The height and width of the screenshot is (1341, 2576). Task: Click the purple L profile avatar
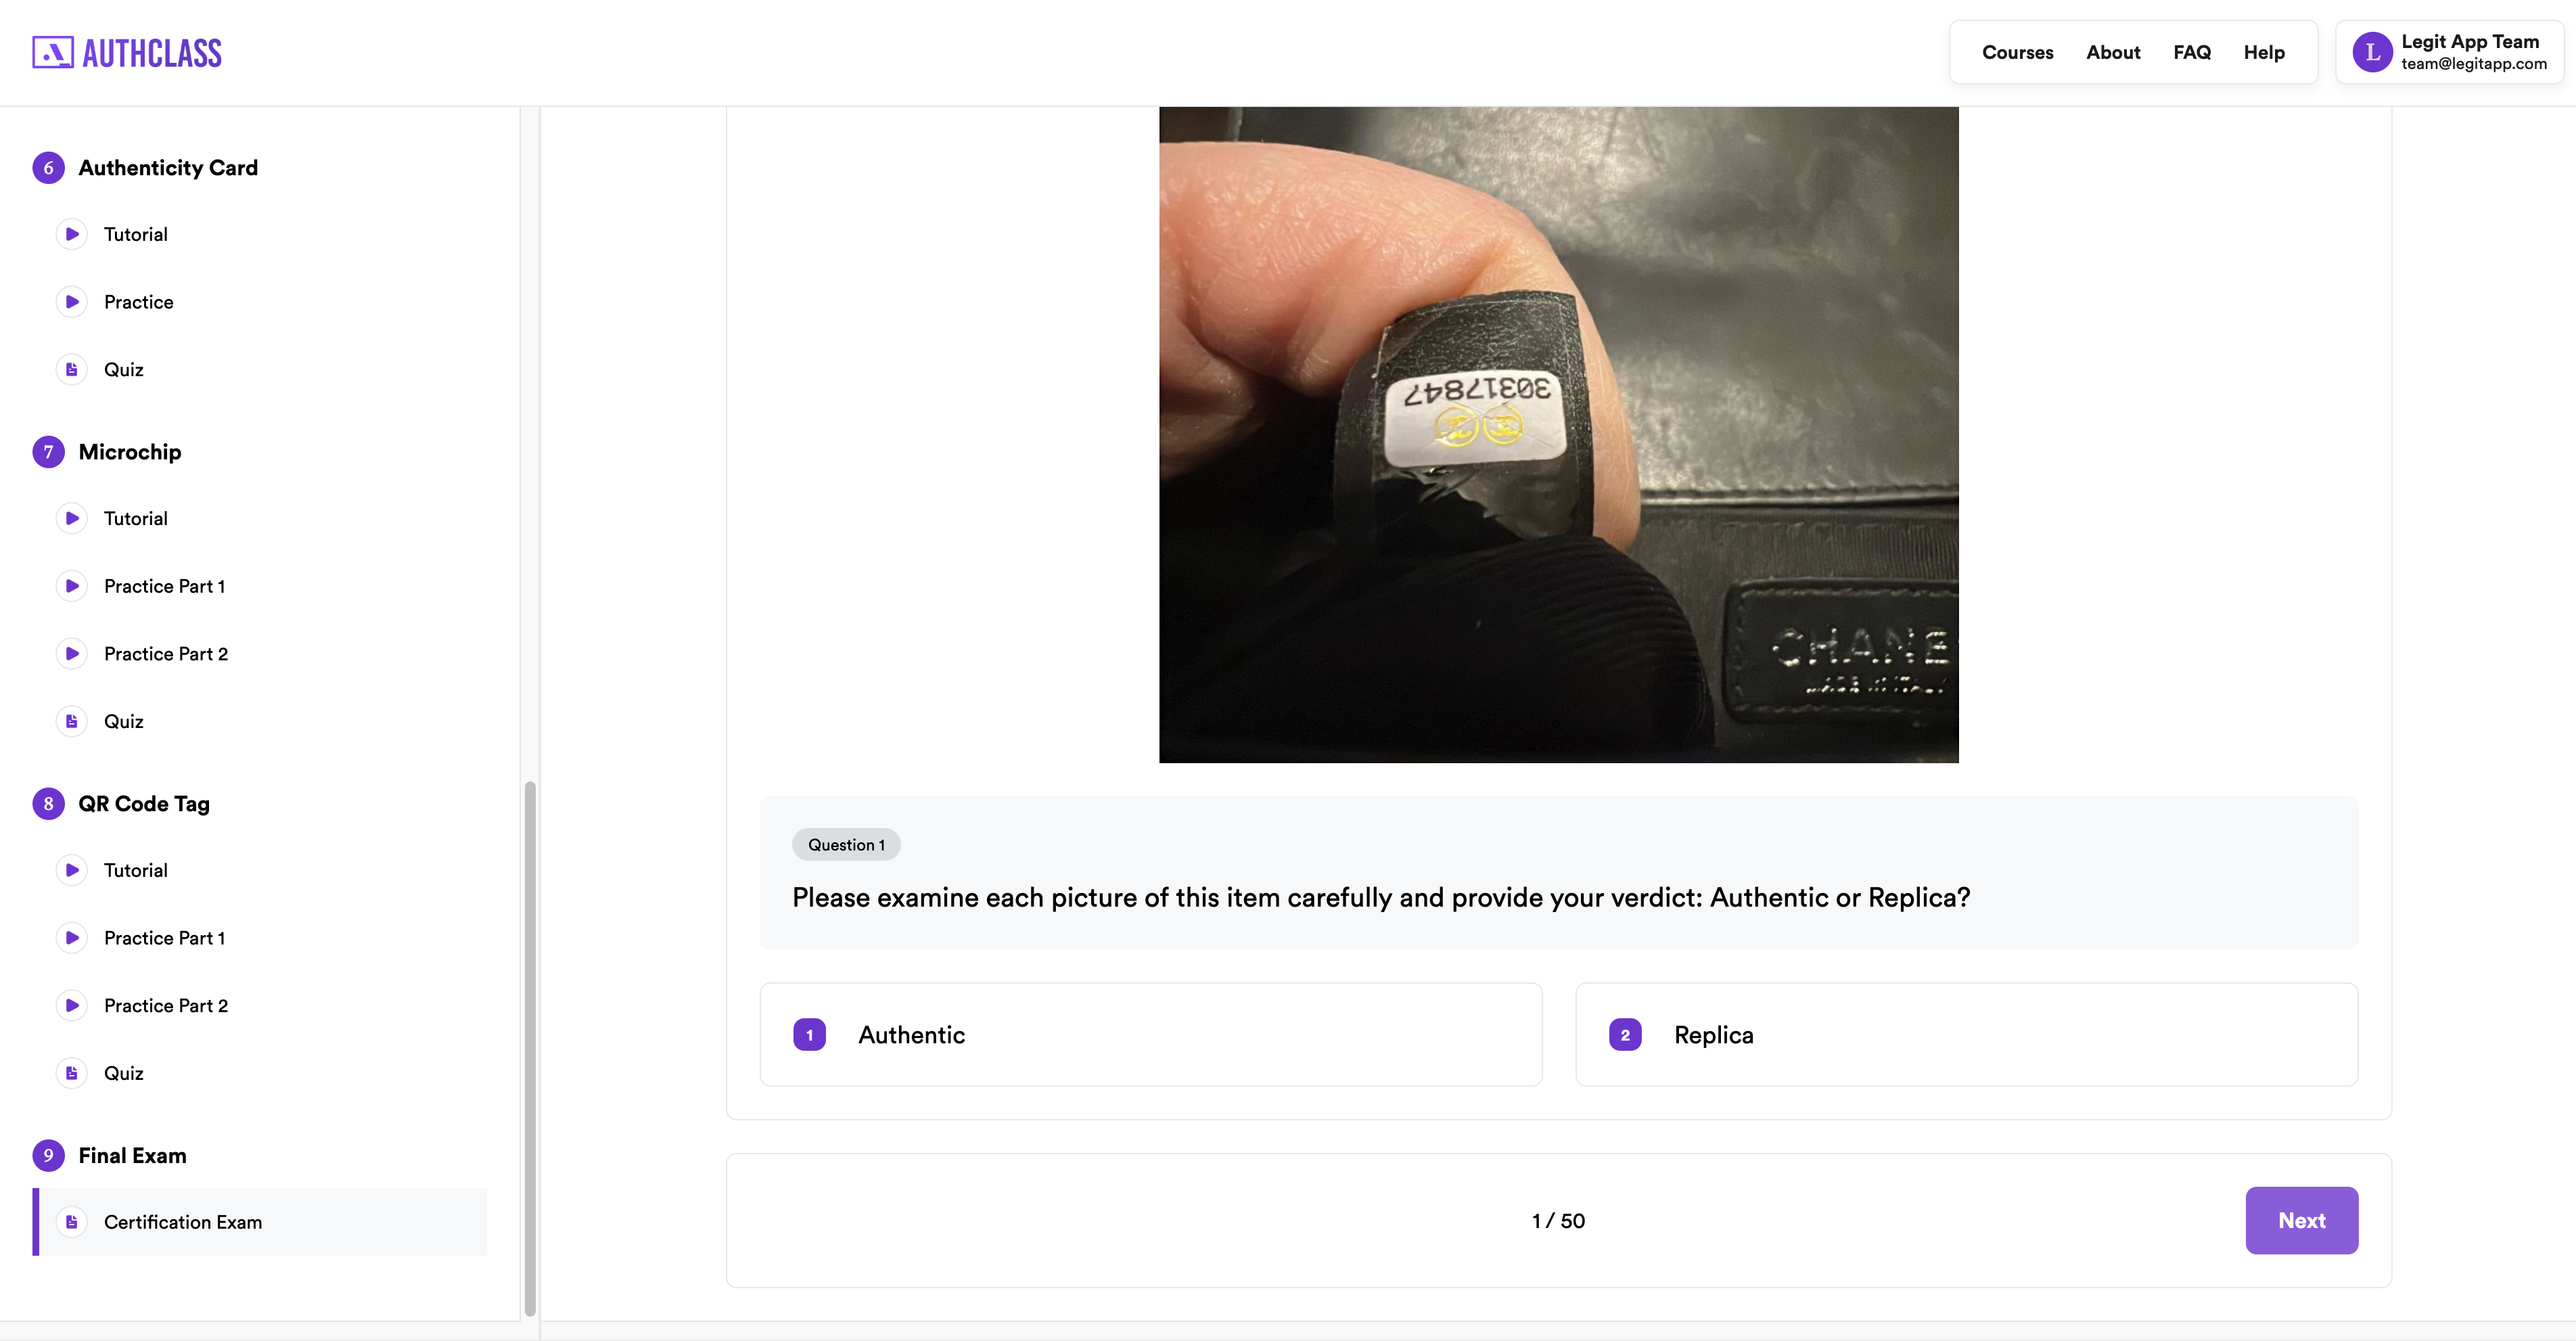2372,52
